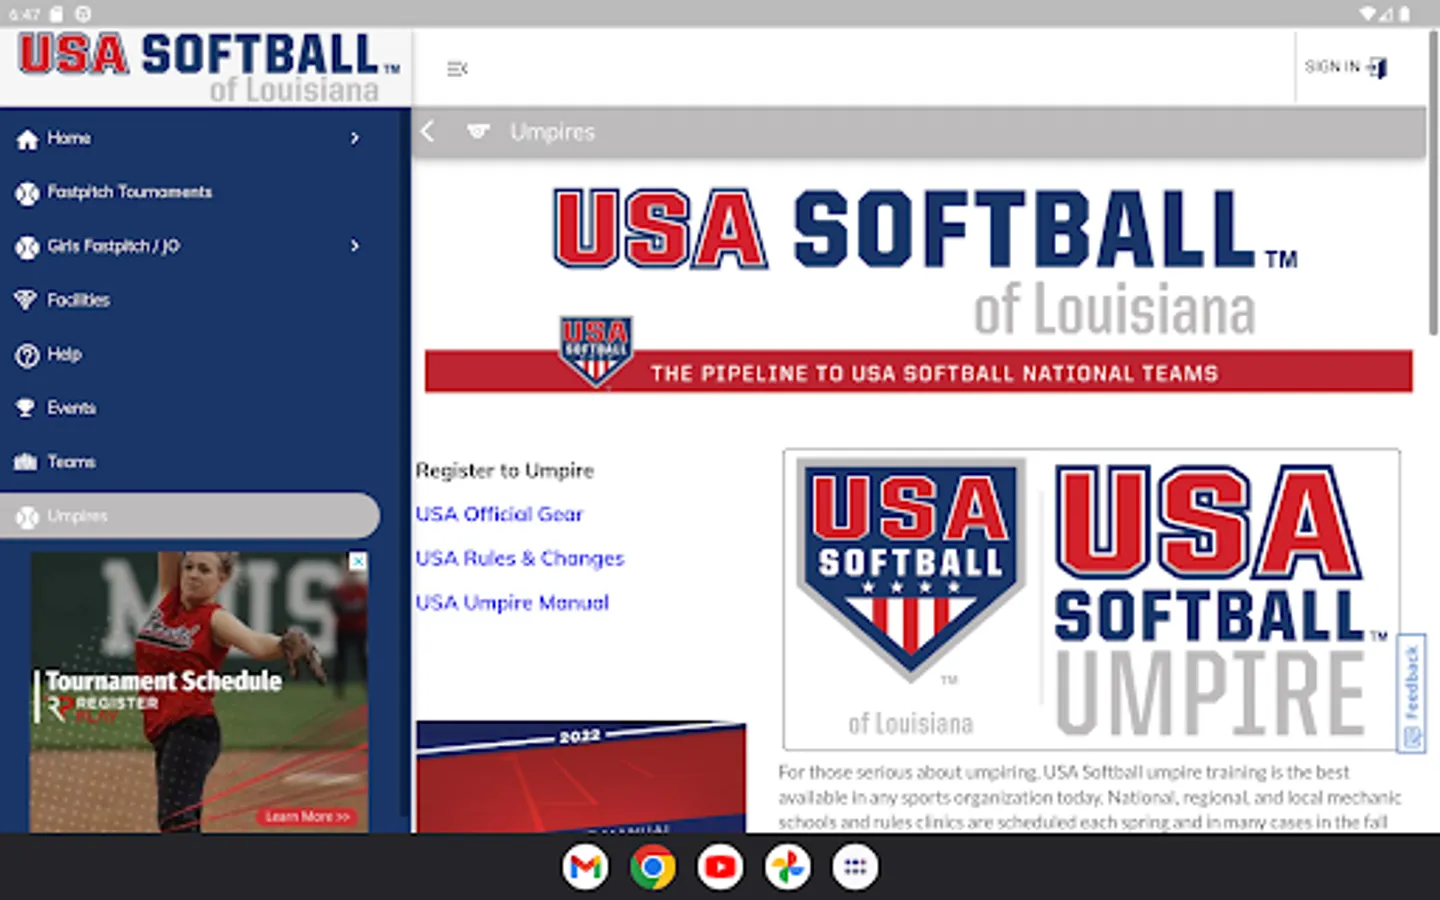Image resolution: width=1440 pixels, height=900 pixels.
Task: Close the Tournament Schedule ad
Action: click(x=357, y=562)
